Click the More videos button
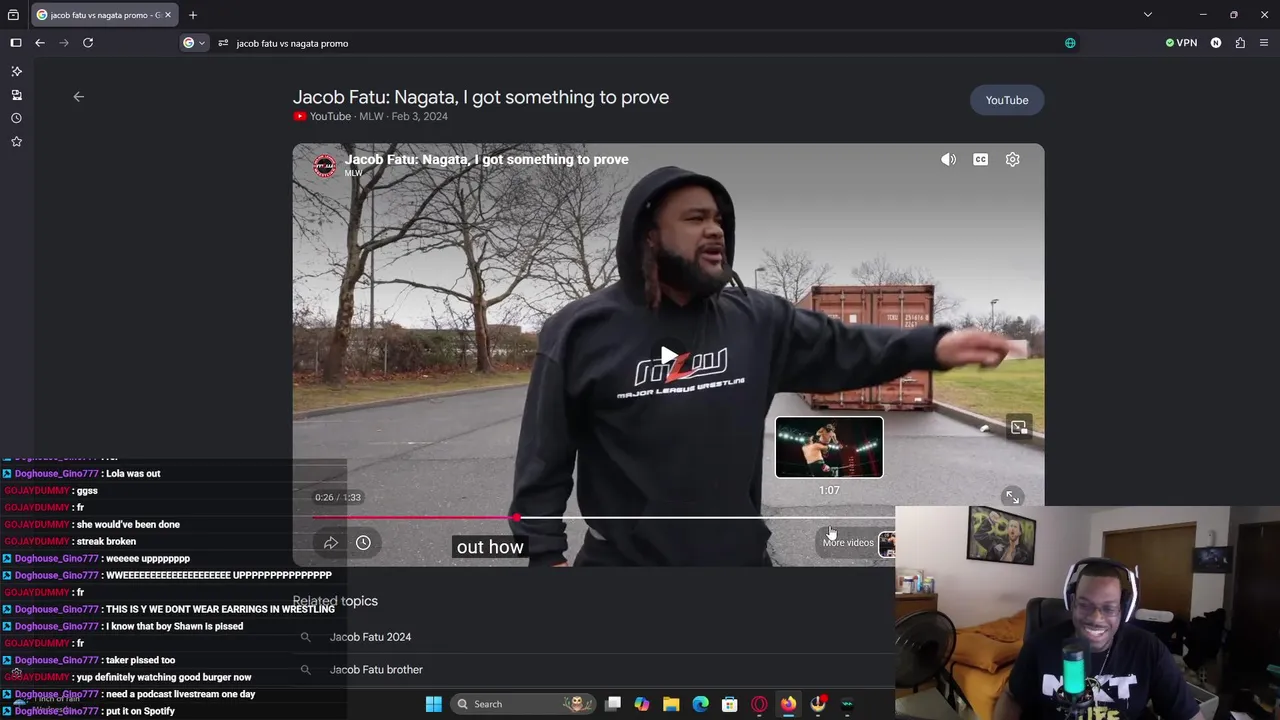Image resolution: width=1280 pixels, height=720 pixels. pos(848,543)
